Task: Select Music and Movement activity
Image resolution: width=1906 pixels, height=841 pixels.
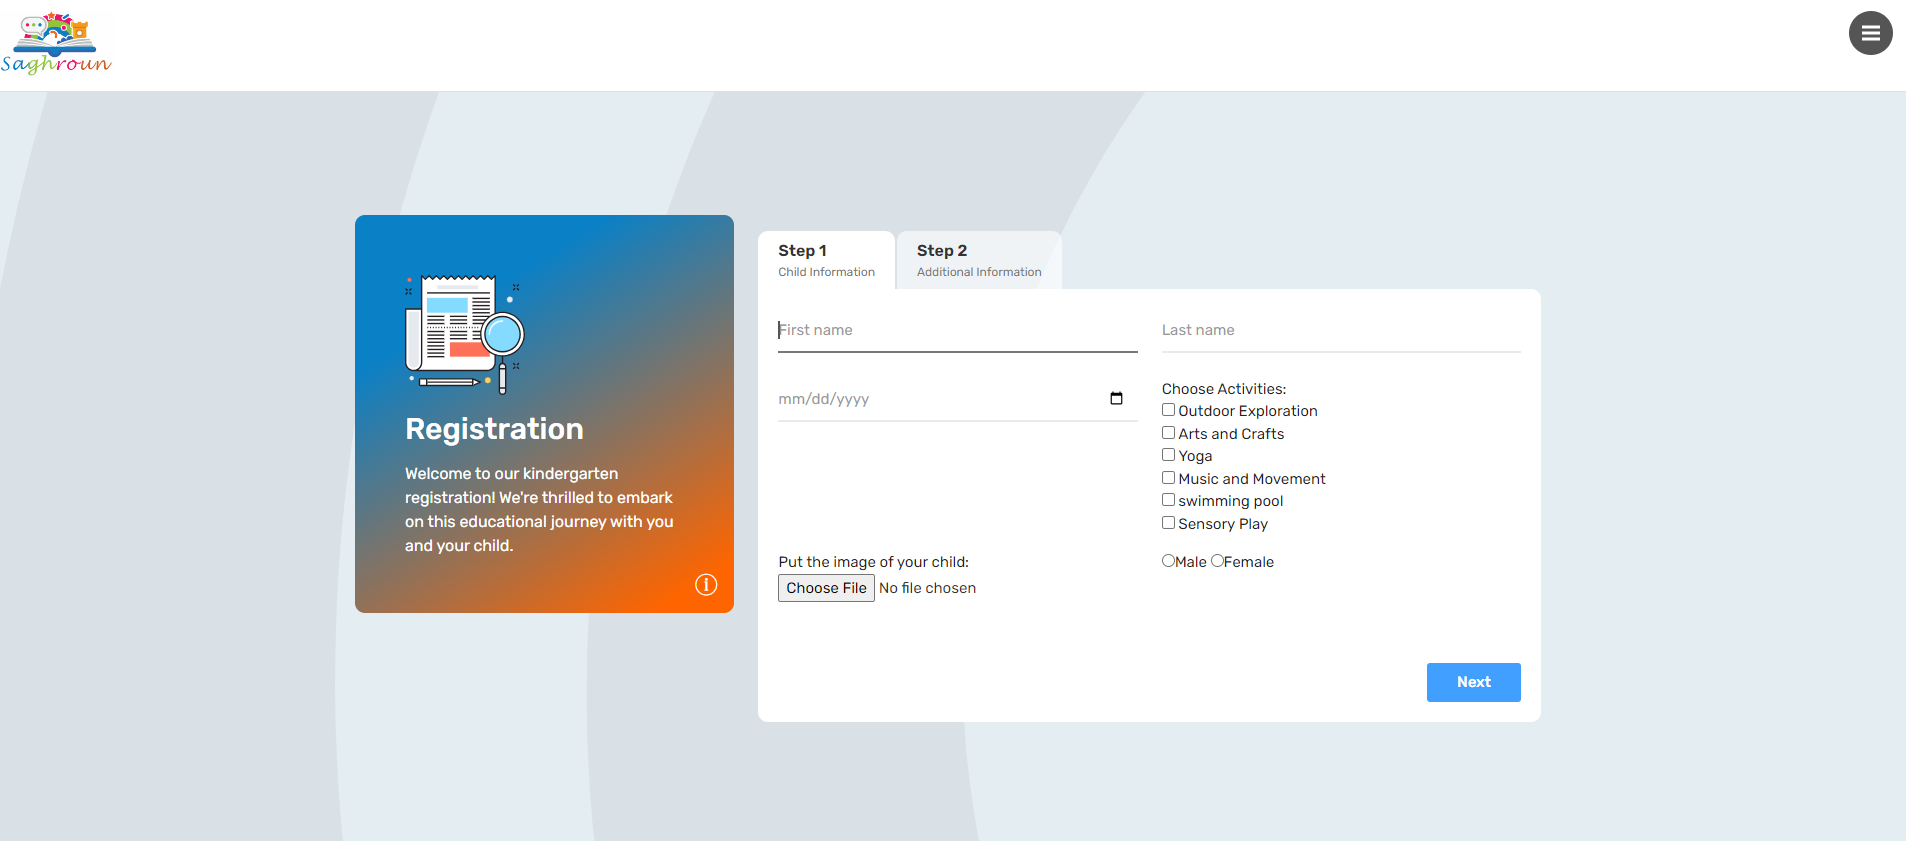Action: 1168,478
